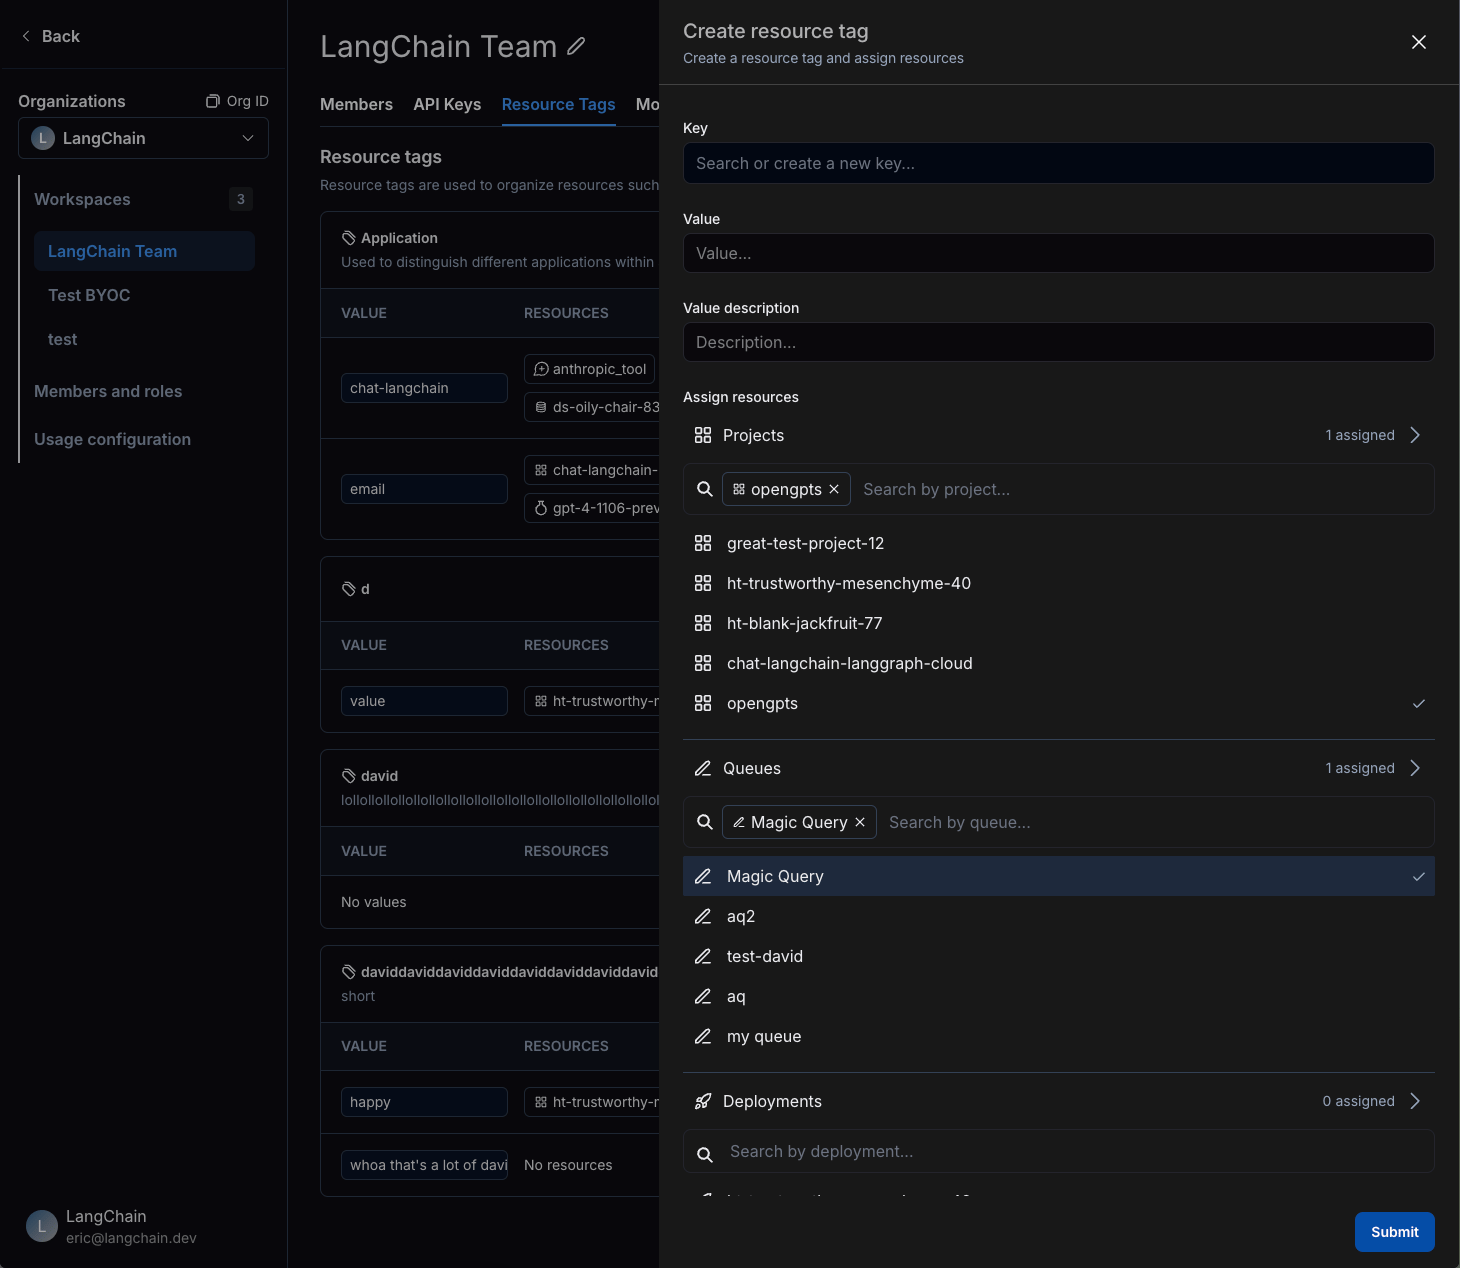This screenshot has height=1268, width=1460.
Task: Open the Workspaces section
Action: point(82,199)
